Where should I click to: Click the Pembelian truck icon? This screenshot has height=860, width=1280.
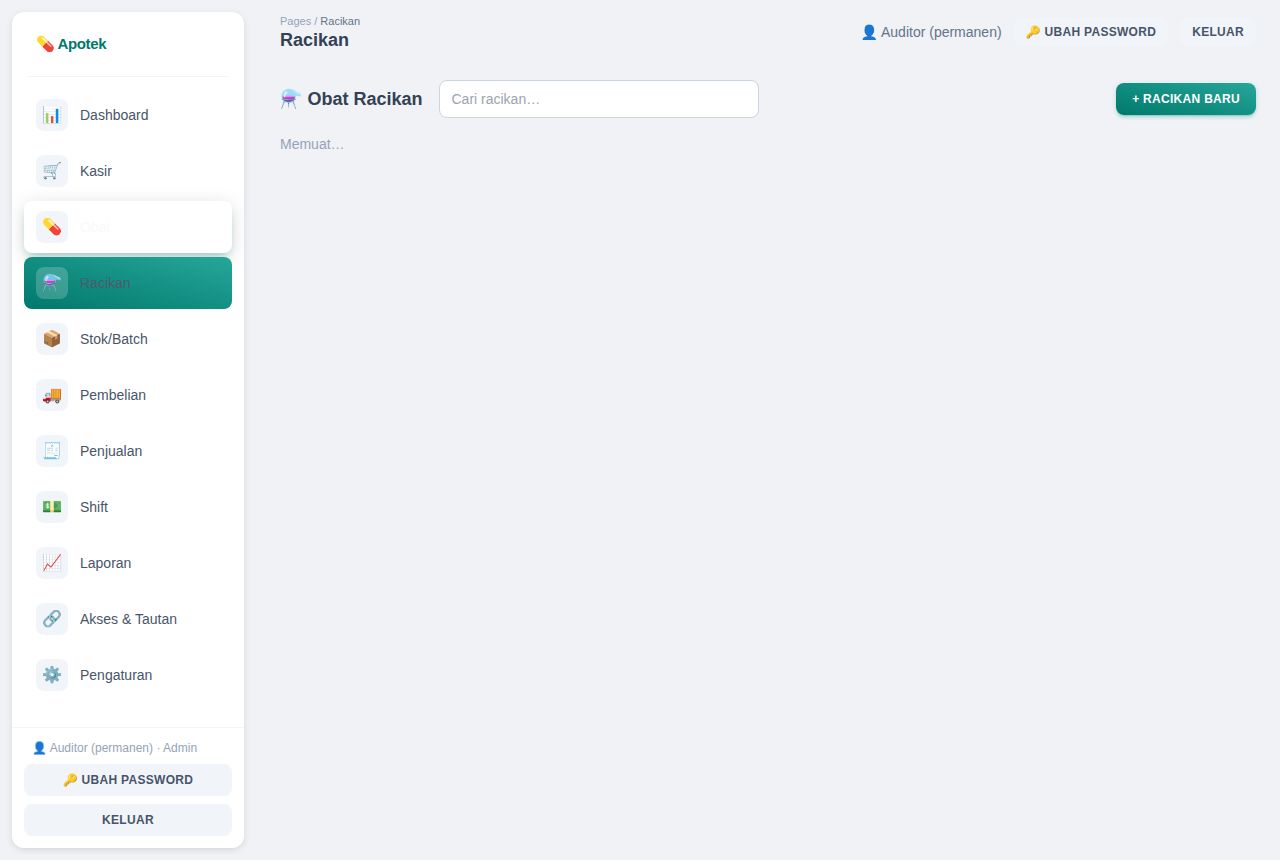click(52, 395)
